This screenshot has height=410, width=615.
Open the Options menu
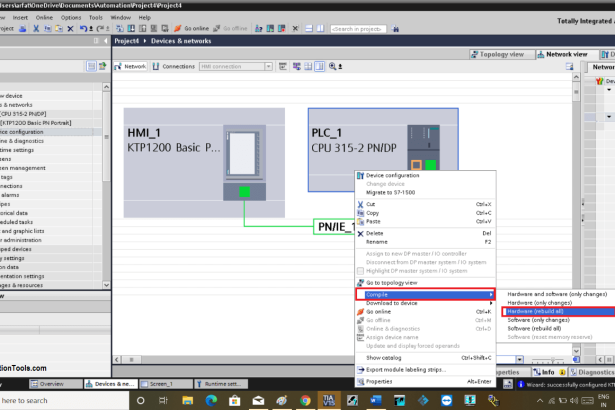tap(71, 17)
